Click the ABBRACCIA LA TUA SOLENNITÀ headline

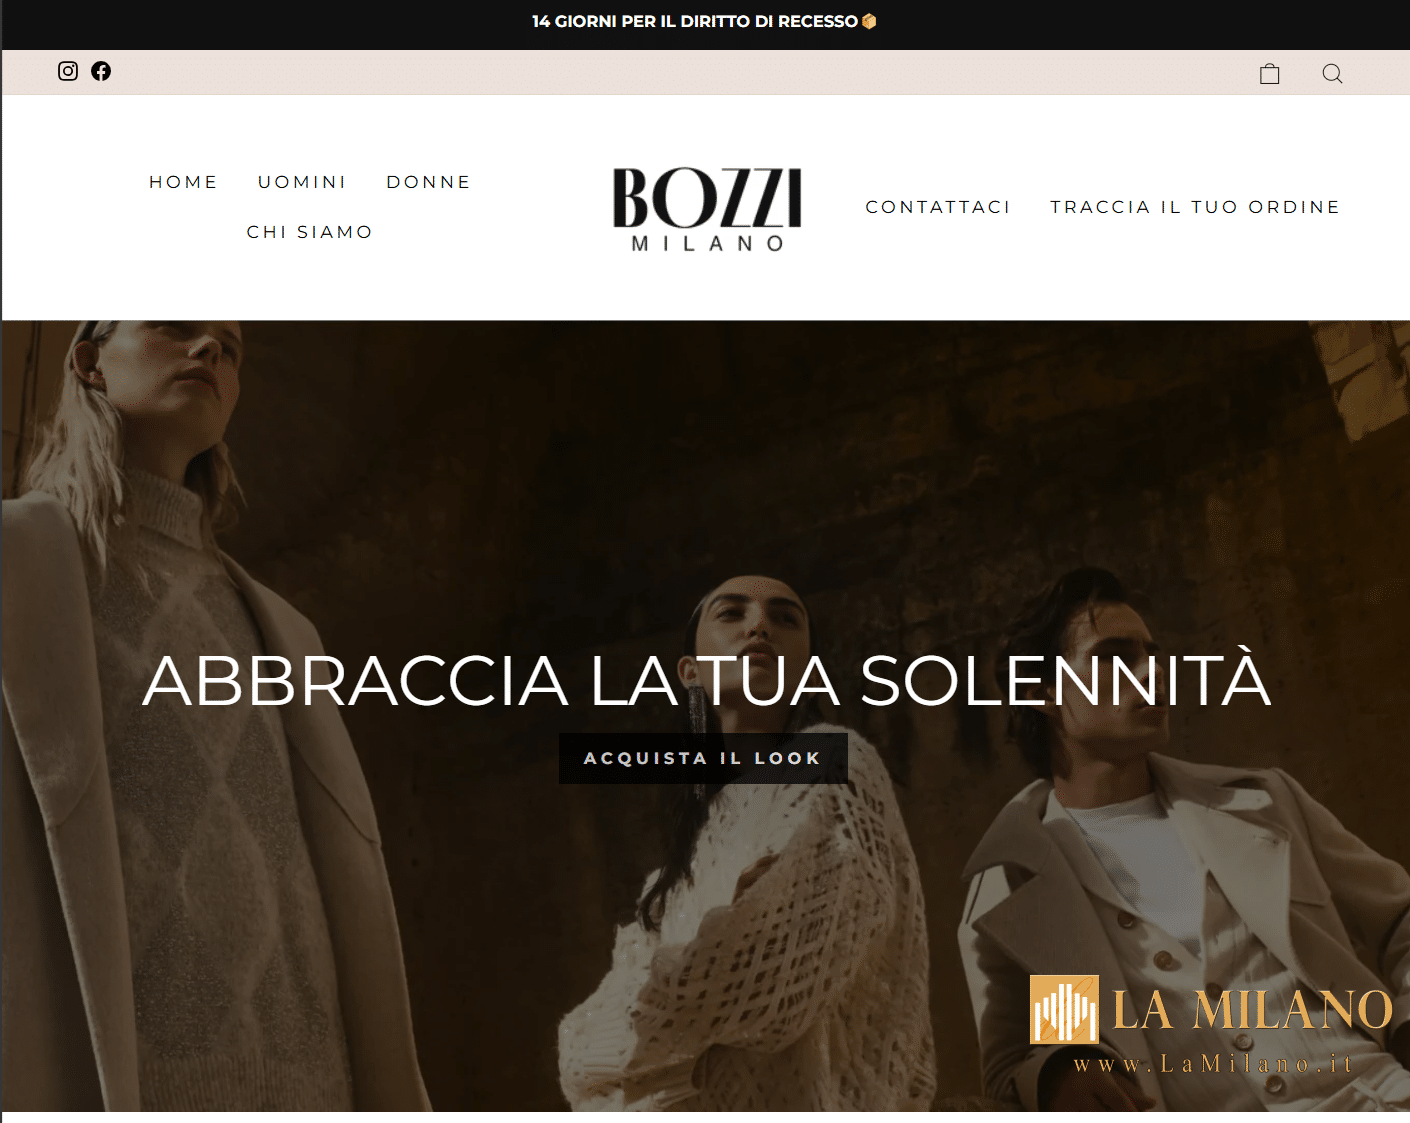(707, 680)
